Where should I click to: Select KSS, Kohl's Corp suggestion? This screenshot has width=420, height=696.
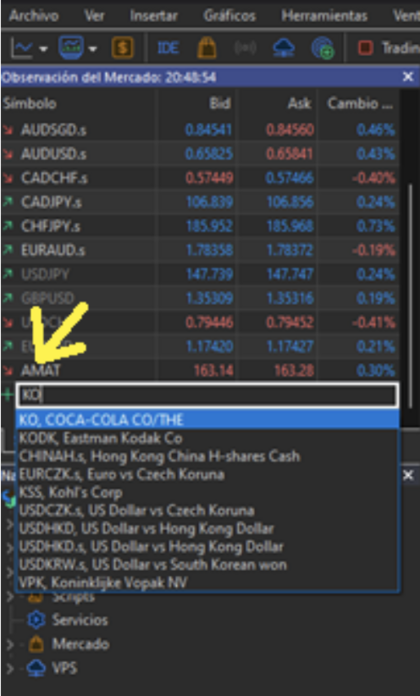pos(207,492)
